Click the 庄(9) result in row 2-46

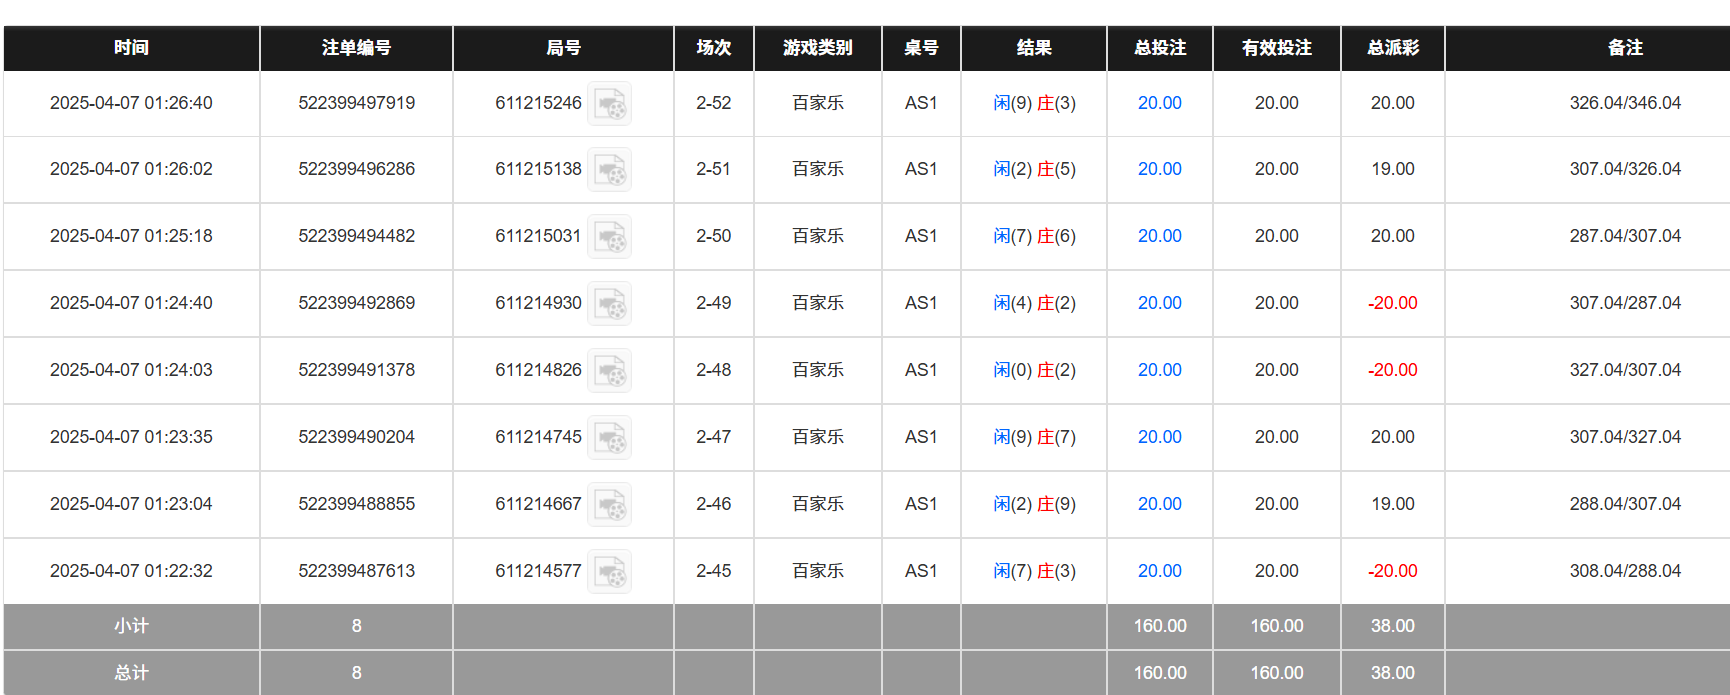[x=1058, y=504]
